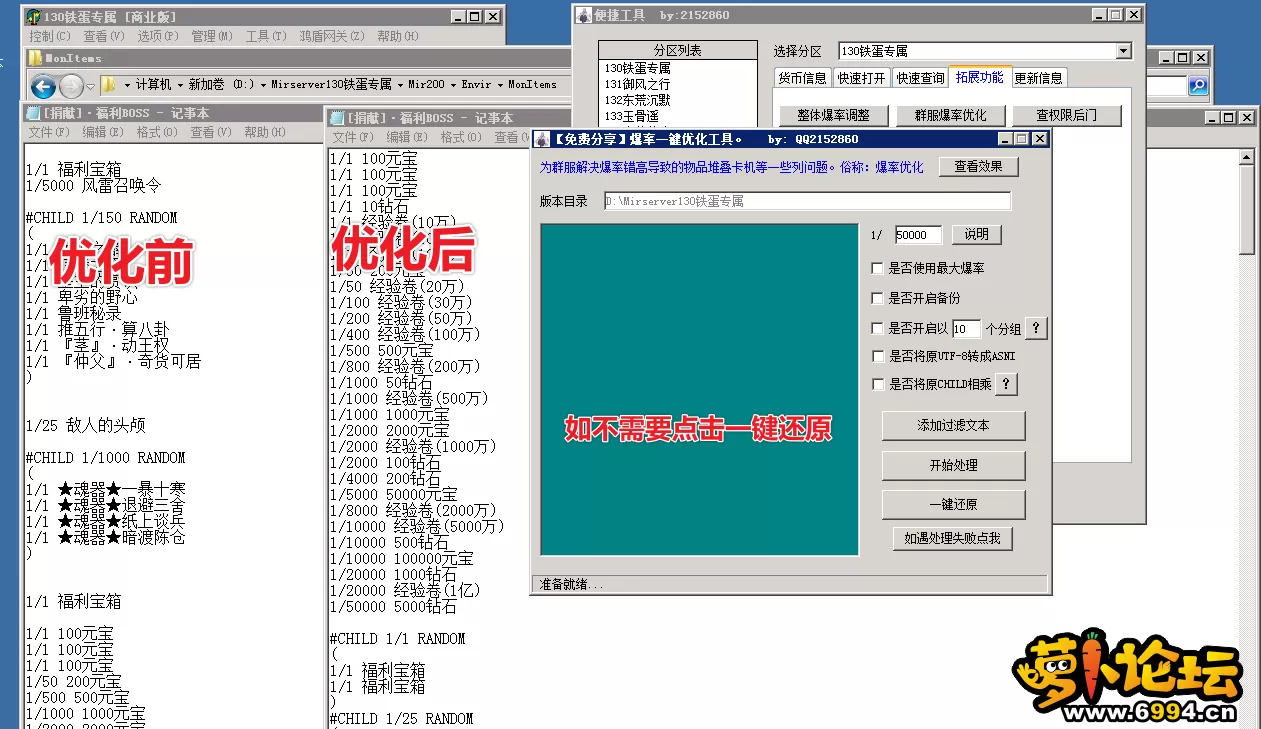Expand 计算机 breadcrumb arrow in address bar

[x=180, y=85]
